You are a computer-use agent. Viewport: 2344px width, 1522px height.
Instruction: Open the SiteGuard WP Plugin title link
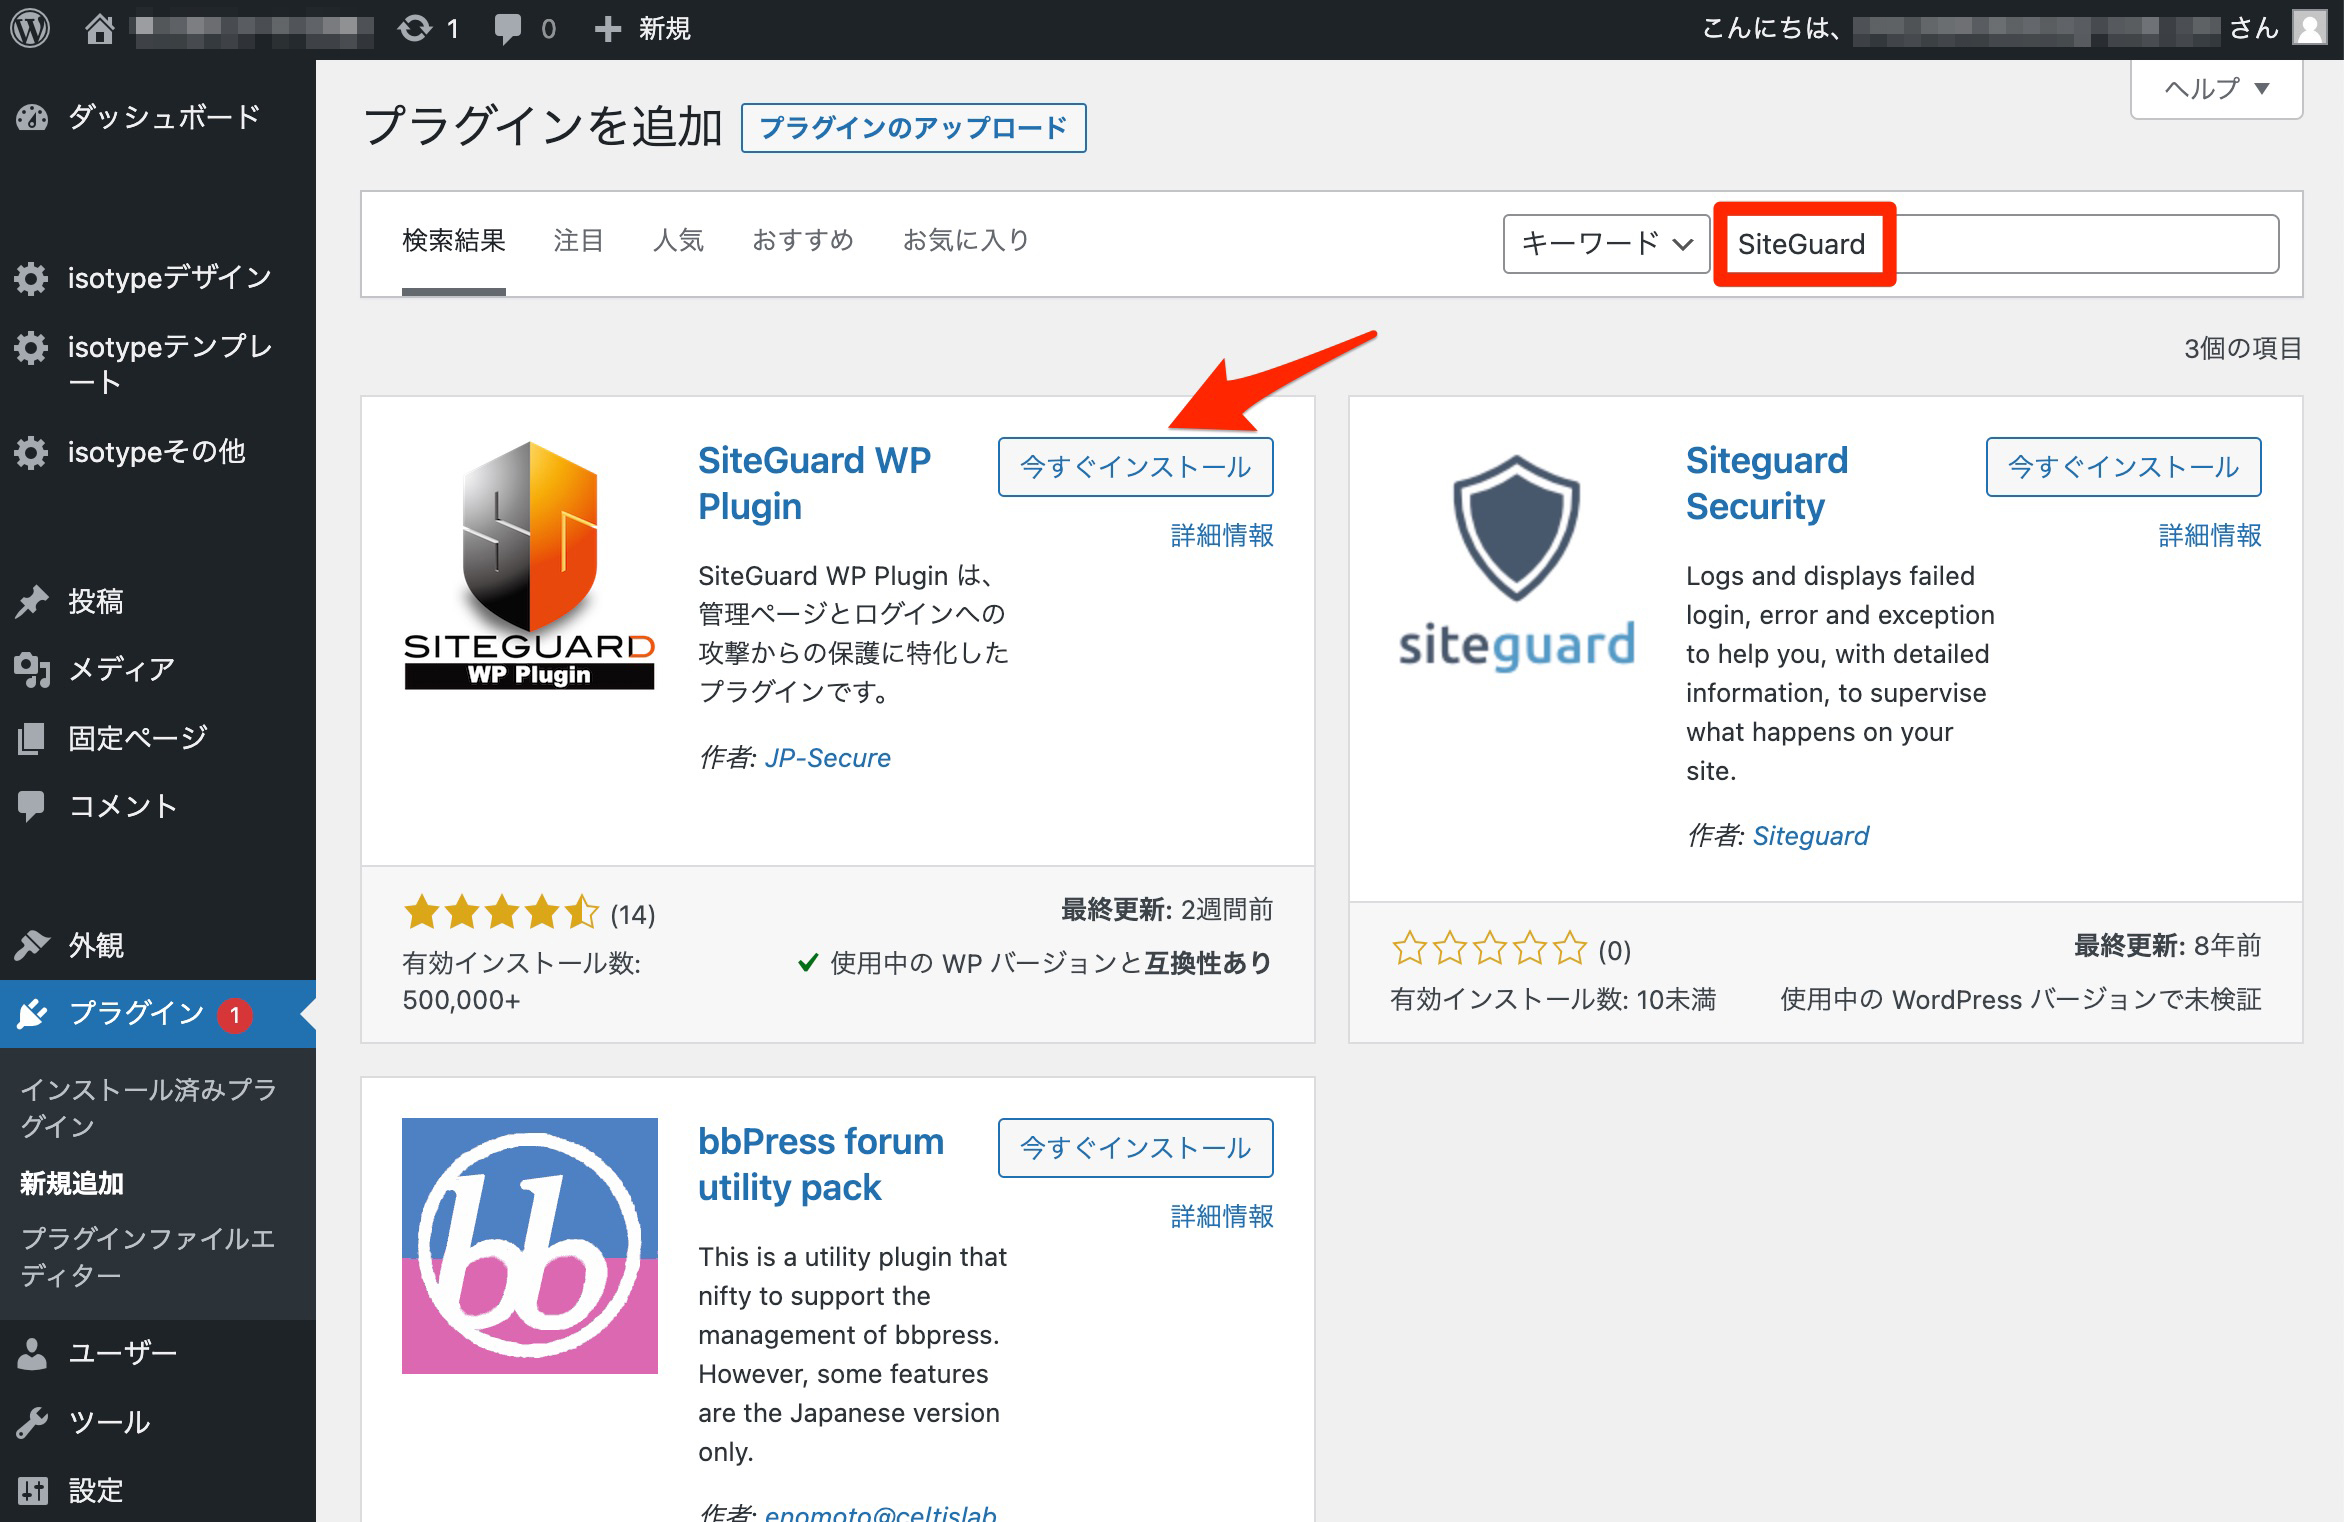814,483
